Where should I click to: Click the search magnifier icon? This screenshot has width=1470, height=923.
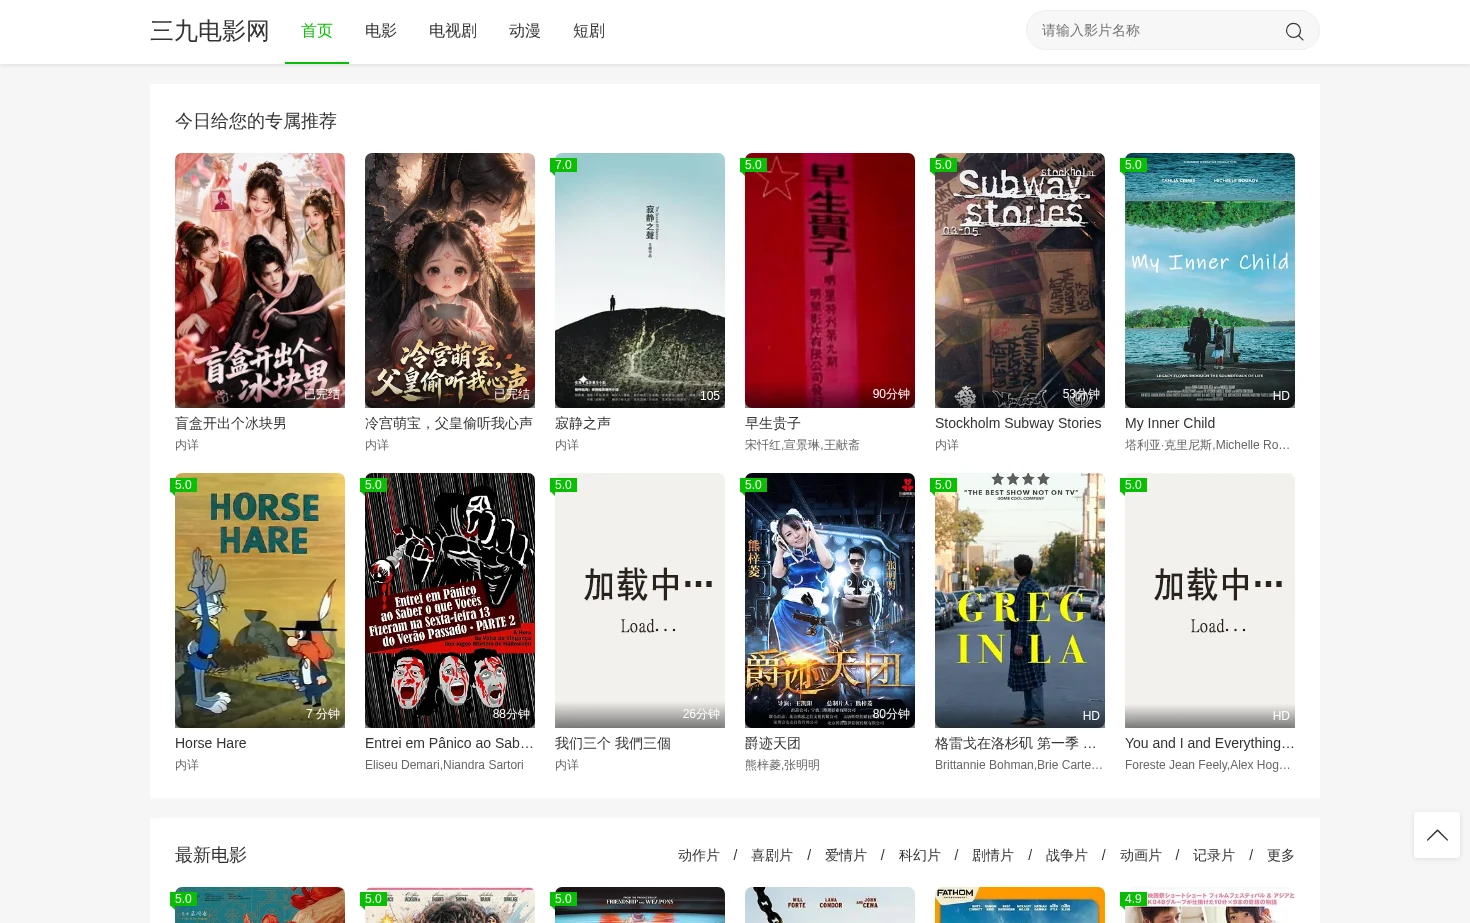click(x=1294, y=31)
